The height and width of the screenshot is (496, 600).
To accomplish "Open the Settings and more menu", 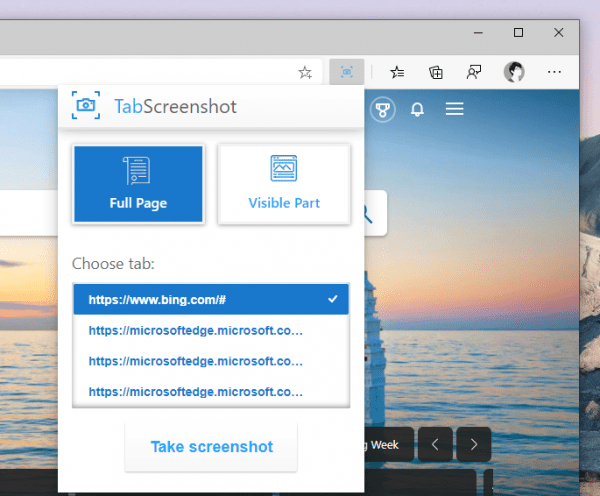I will click(x=554, y=72).
